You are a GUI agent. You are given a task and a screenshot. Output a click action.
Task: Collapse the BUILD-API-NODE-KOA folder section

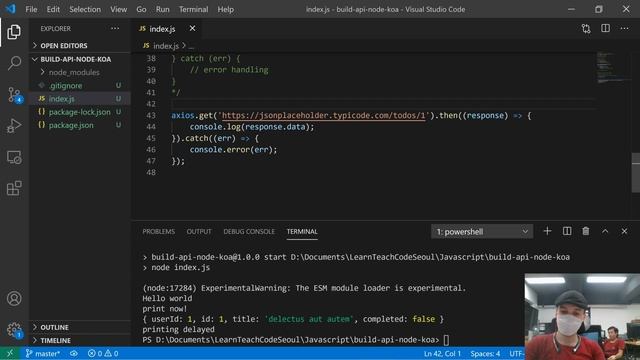click(x=80, y=59)
